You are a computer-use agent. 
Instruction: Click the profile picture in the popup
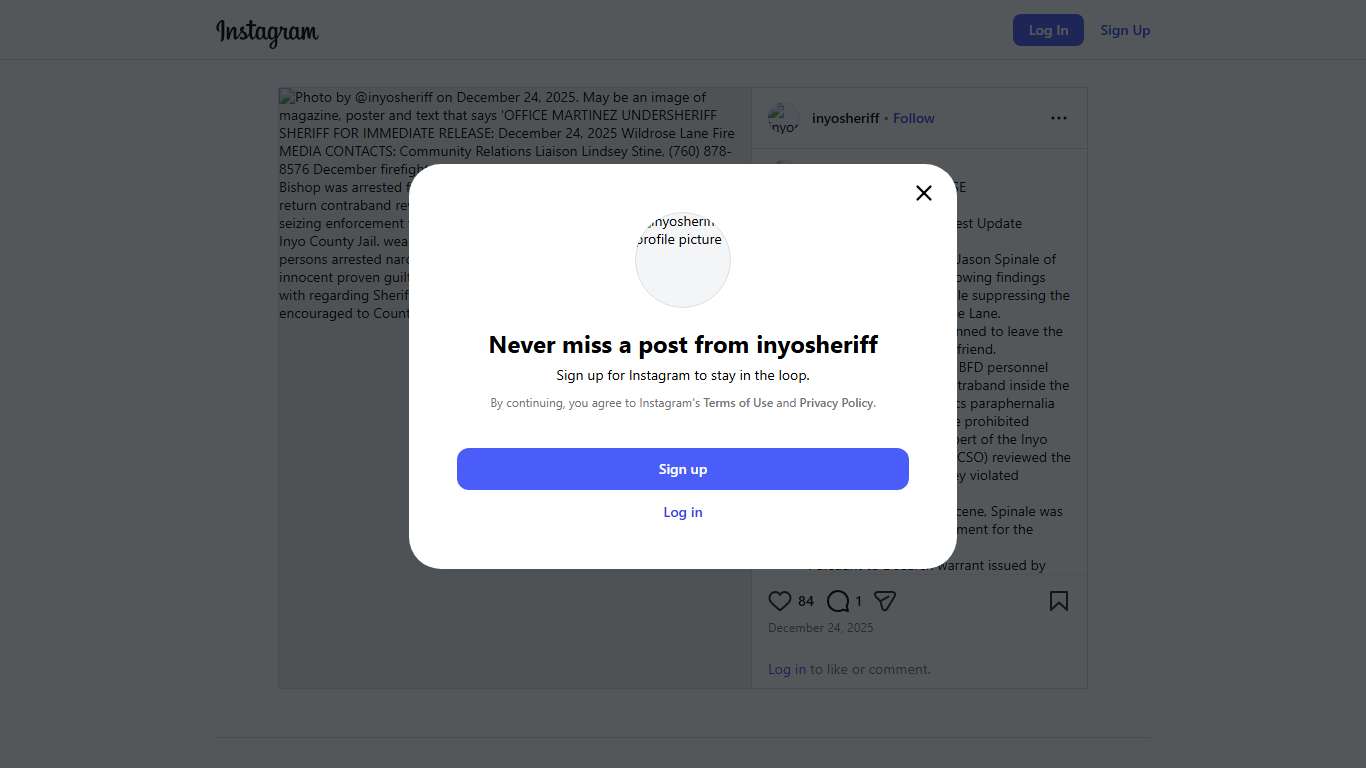click(683, 259)
